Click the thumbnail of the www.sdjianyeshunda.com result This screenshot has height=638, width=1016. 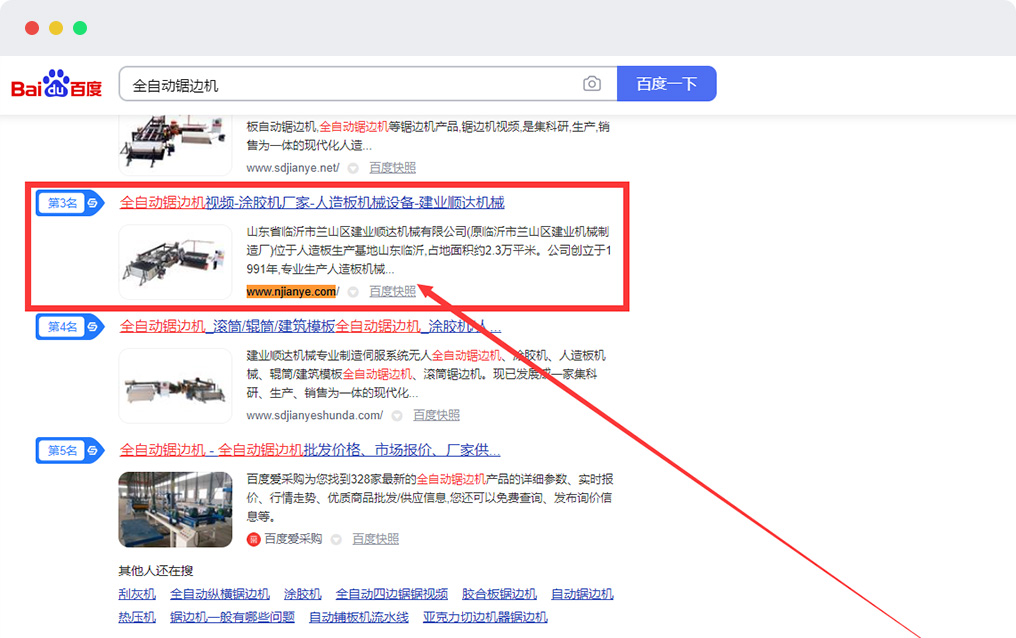(175, 385)
